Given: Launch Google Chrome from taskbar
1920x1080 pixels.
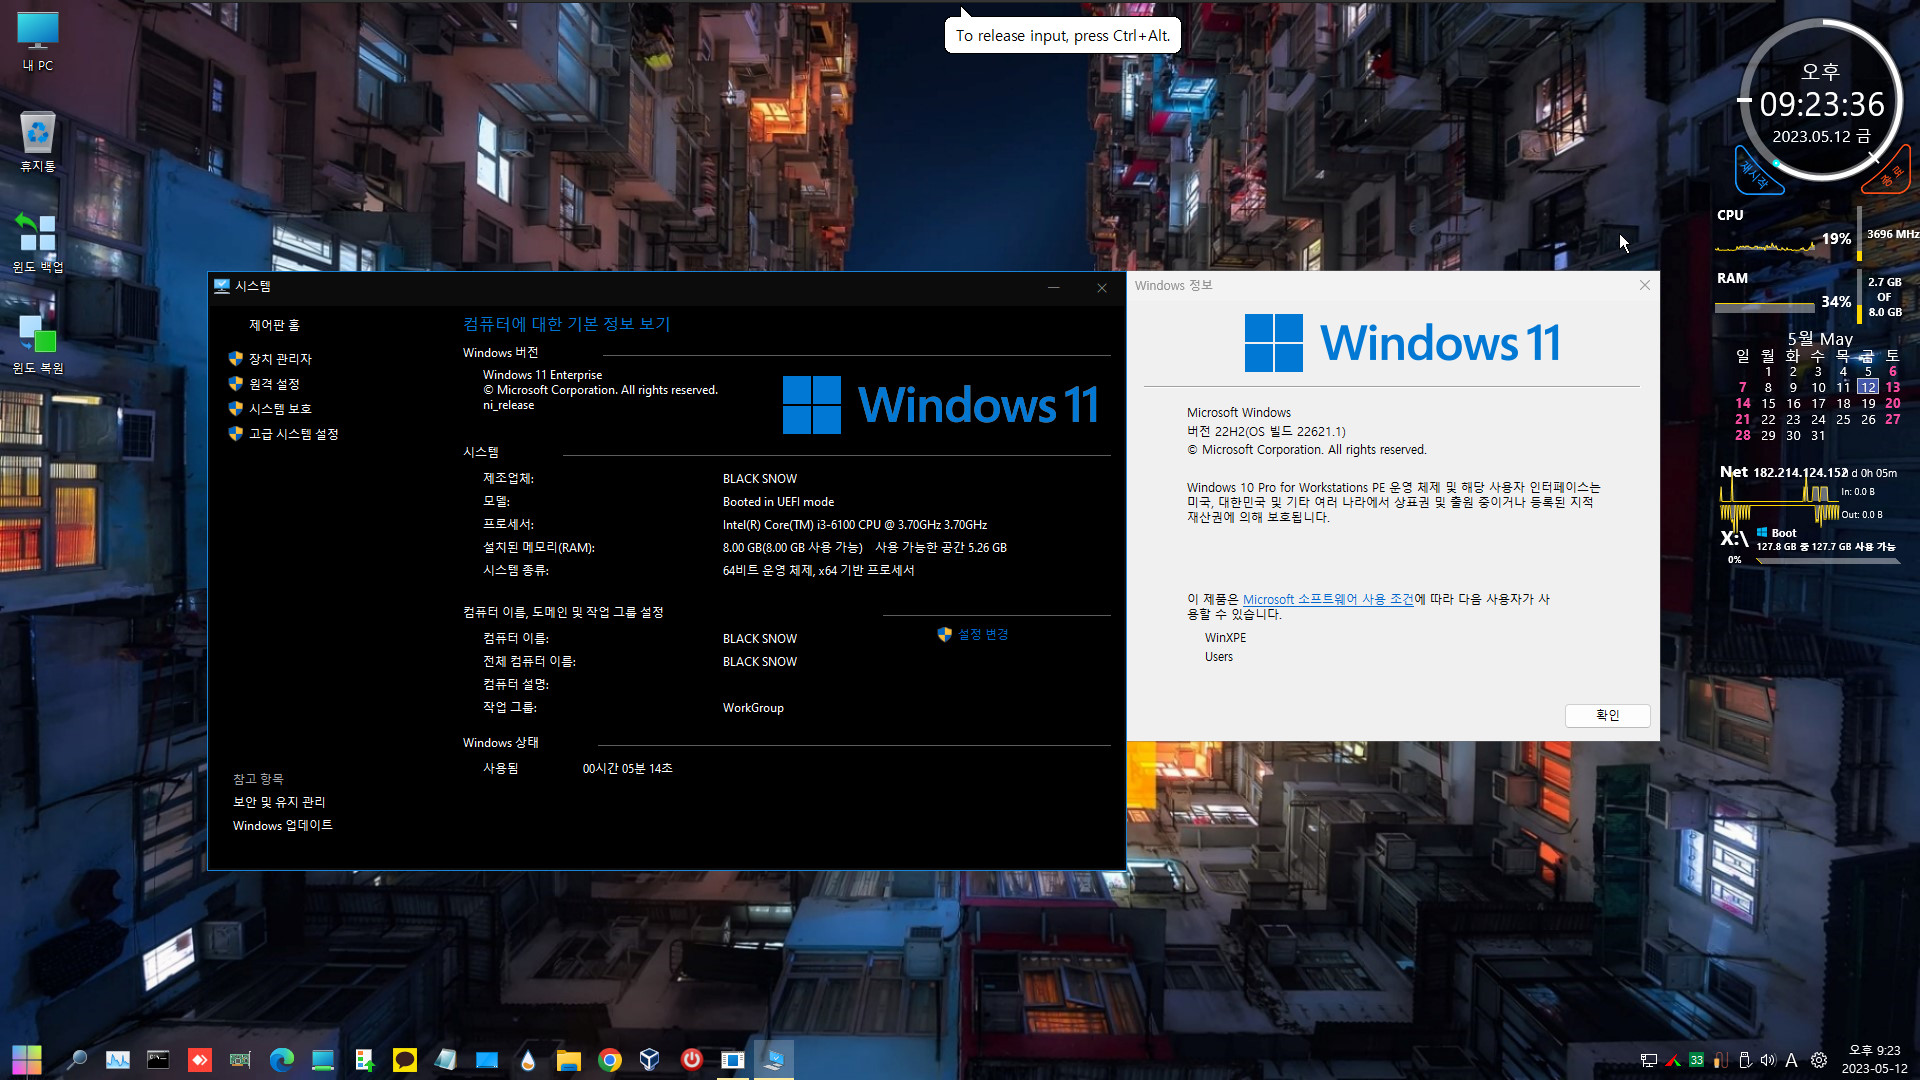Looking at the screenshot, I should 610,1059.
